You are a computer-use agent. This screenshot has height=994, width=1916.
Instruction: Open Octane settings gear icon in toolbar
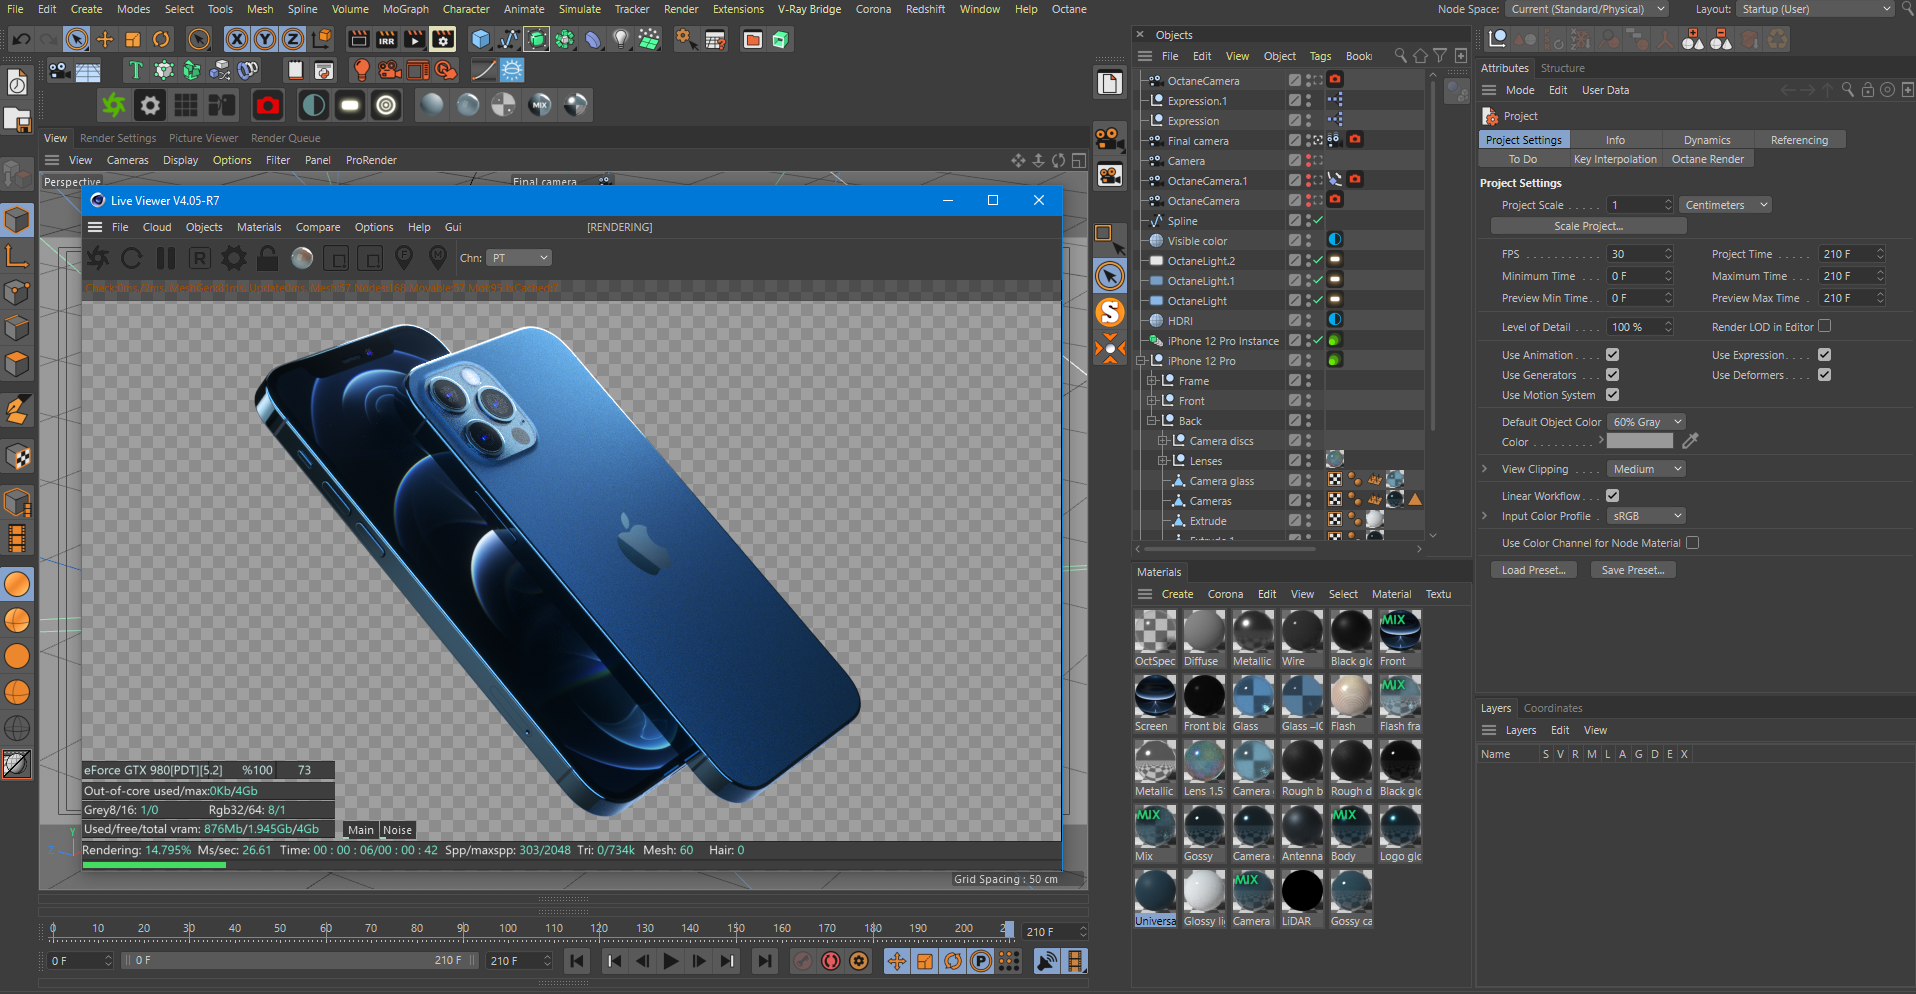pos(150,105)
